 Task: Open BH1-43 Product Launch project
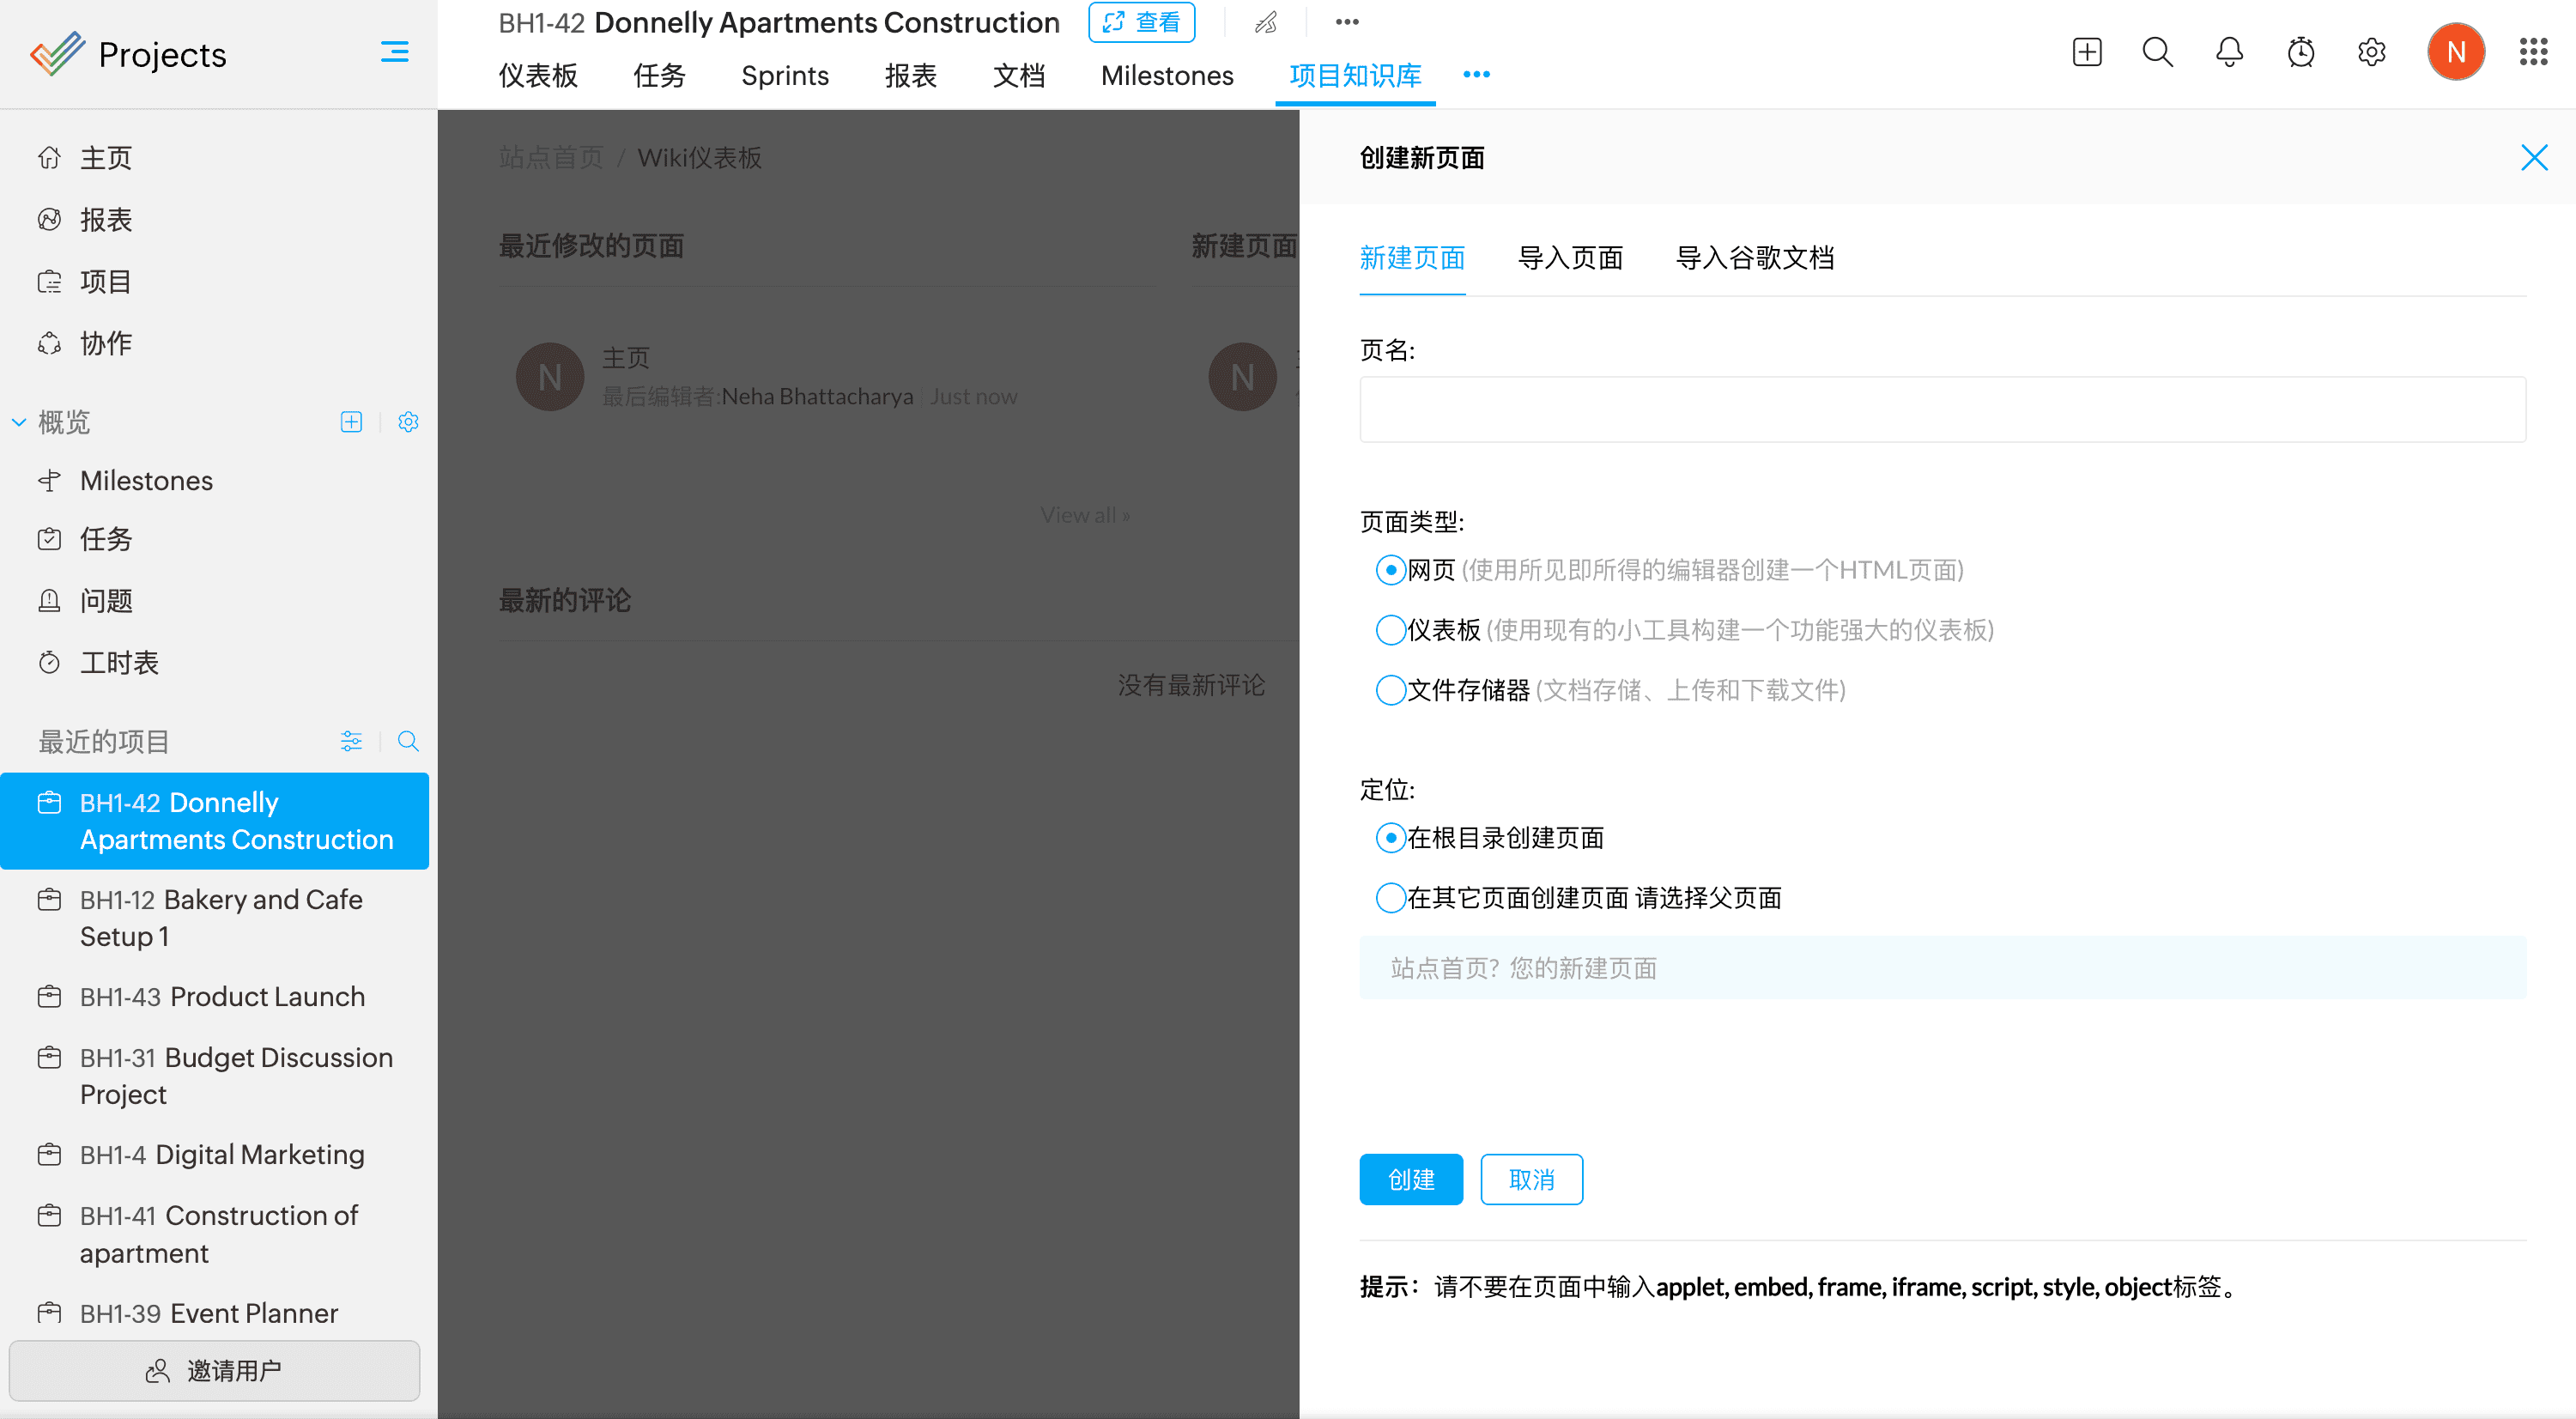pyautogui.click(x=222, y=997)
